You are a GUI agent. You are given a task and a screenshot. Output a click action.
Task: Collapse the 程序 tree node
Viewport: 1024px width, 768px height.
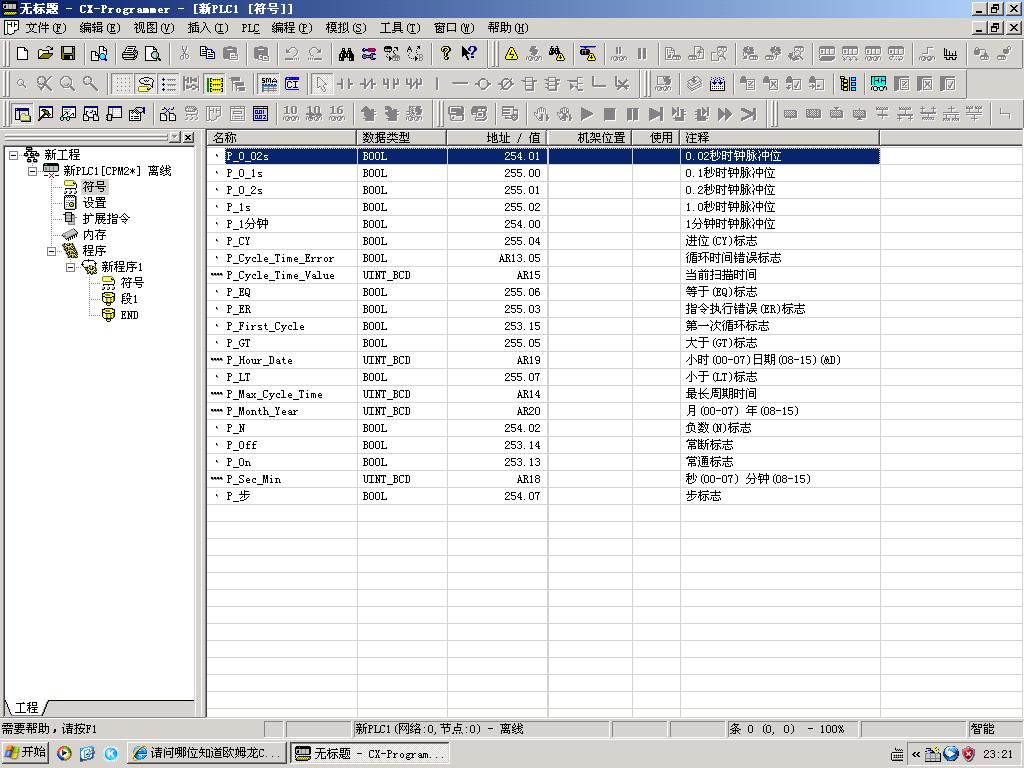pos(52,251)
